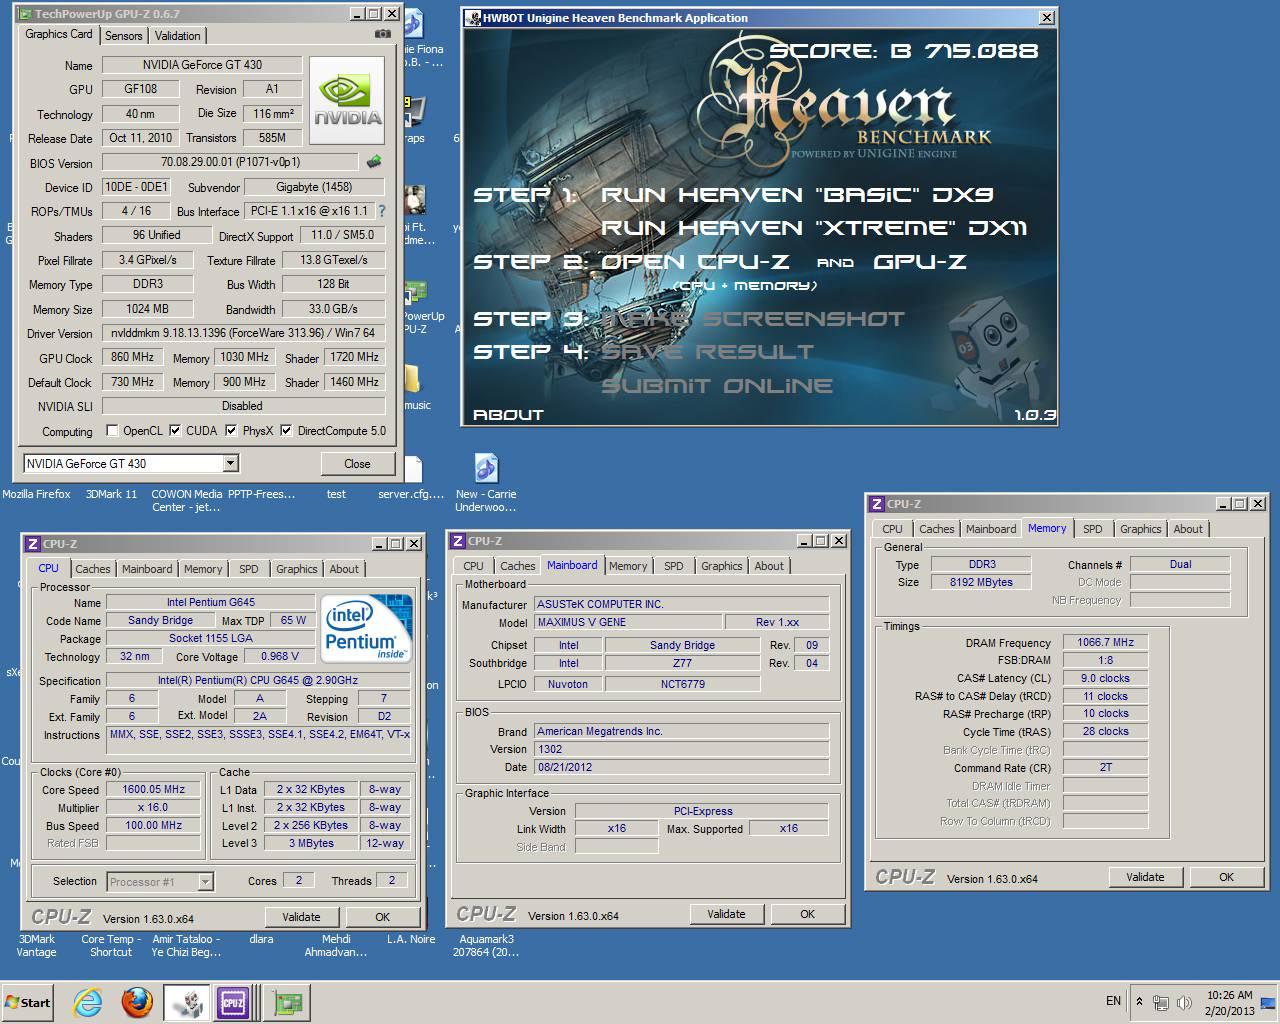Click the Close button in GPU-Z
The image size is (1280, 1024).
pos(357,464)
